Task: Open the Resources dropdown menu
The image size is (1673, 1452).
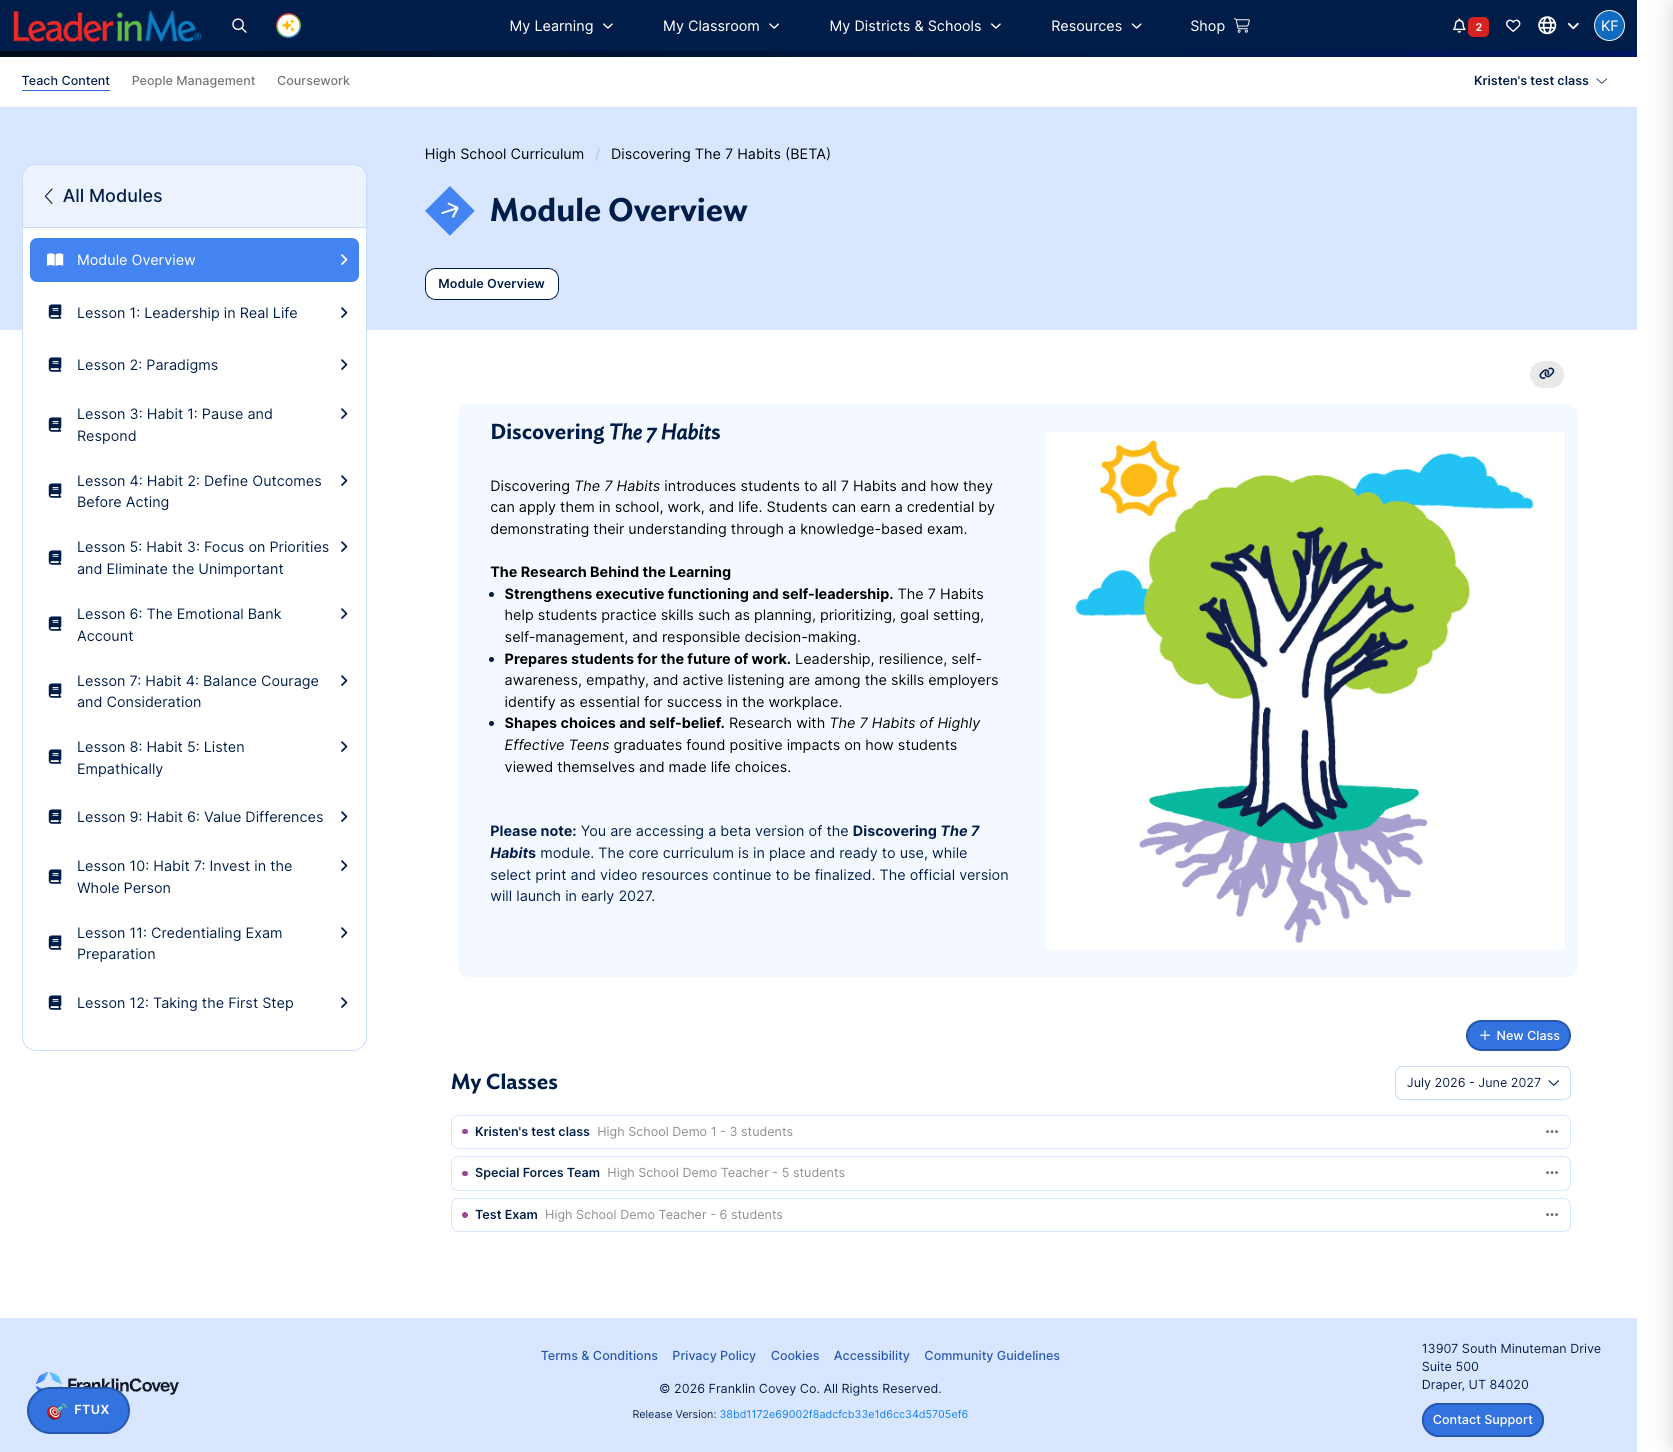Action: coord(1096,26)
